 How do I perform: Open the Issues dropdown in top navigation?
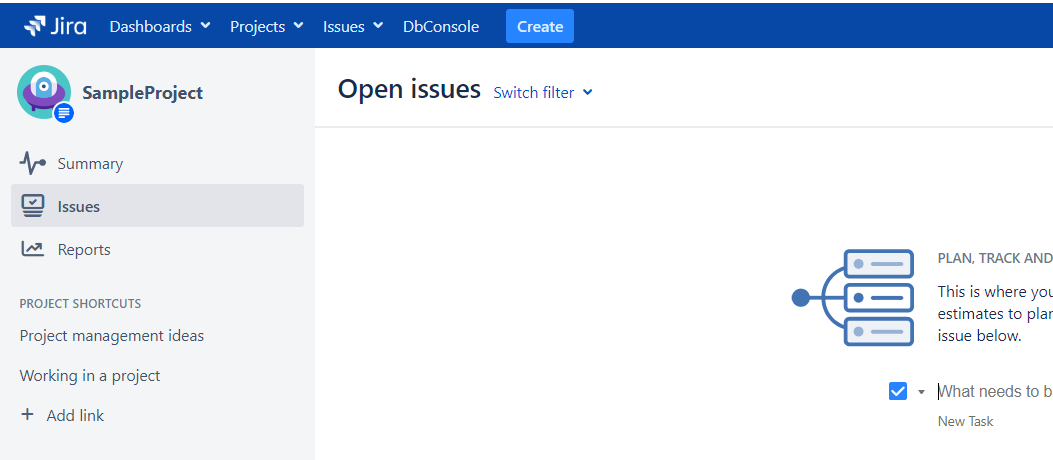click(353, 26)
